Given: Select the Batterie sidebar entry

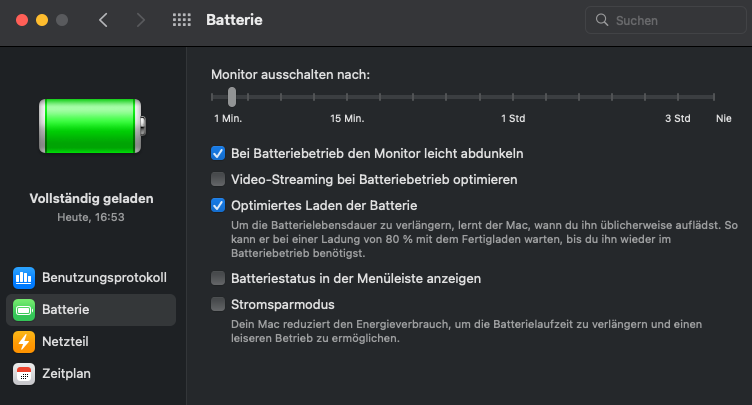Looking at the screenshot, I should (65, 310).
